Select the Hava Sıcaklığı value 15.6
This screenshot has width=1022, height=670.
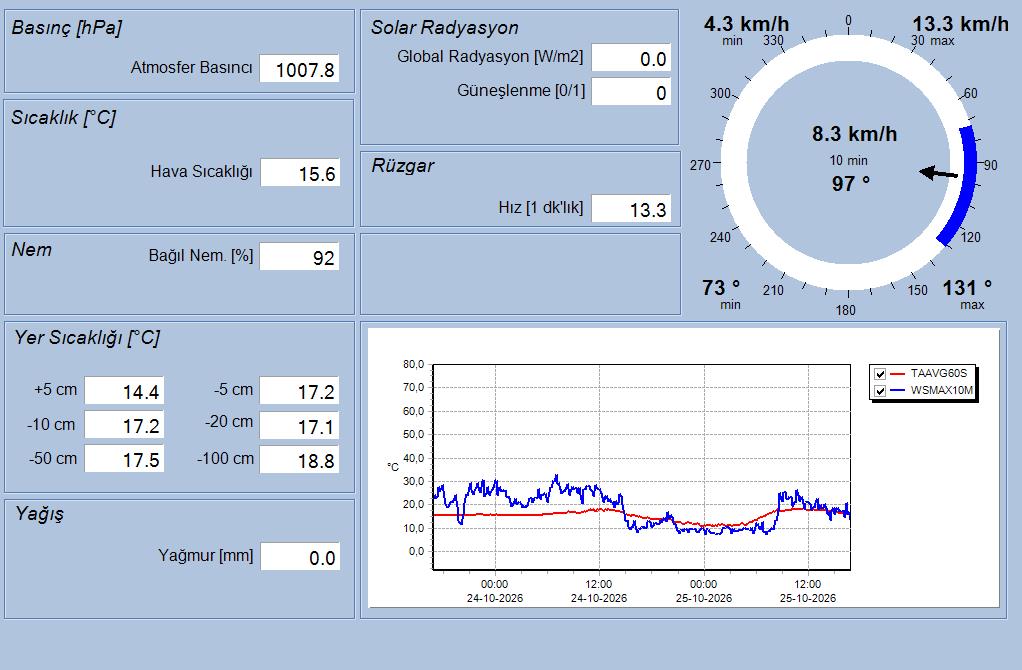click(x=300, y=173)
